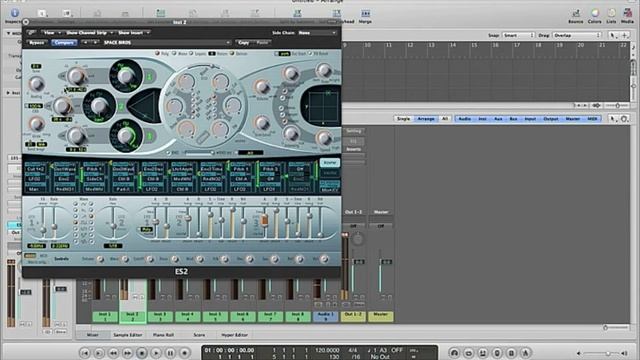Click the fast forward transport button
The image size is (640, 360).
(x=127, y=353)
